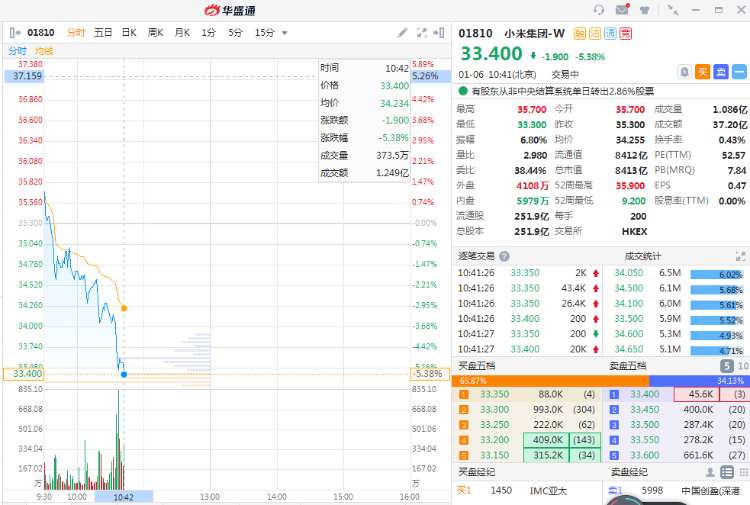This screenshot has width=750, height=505.
Task: Click ask level 4 price 33.550
Action: [645, 440]
